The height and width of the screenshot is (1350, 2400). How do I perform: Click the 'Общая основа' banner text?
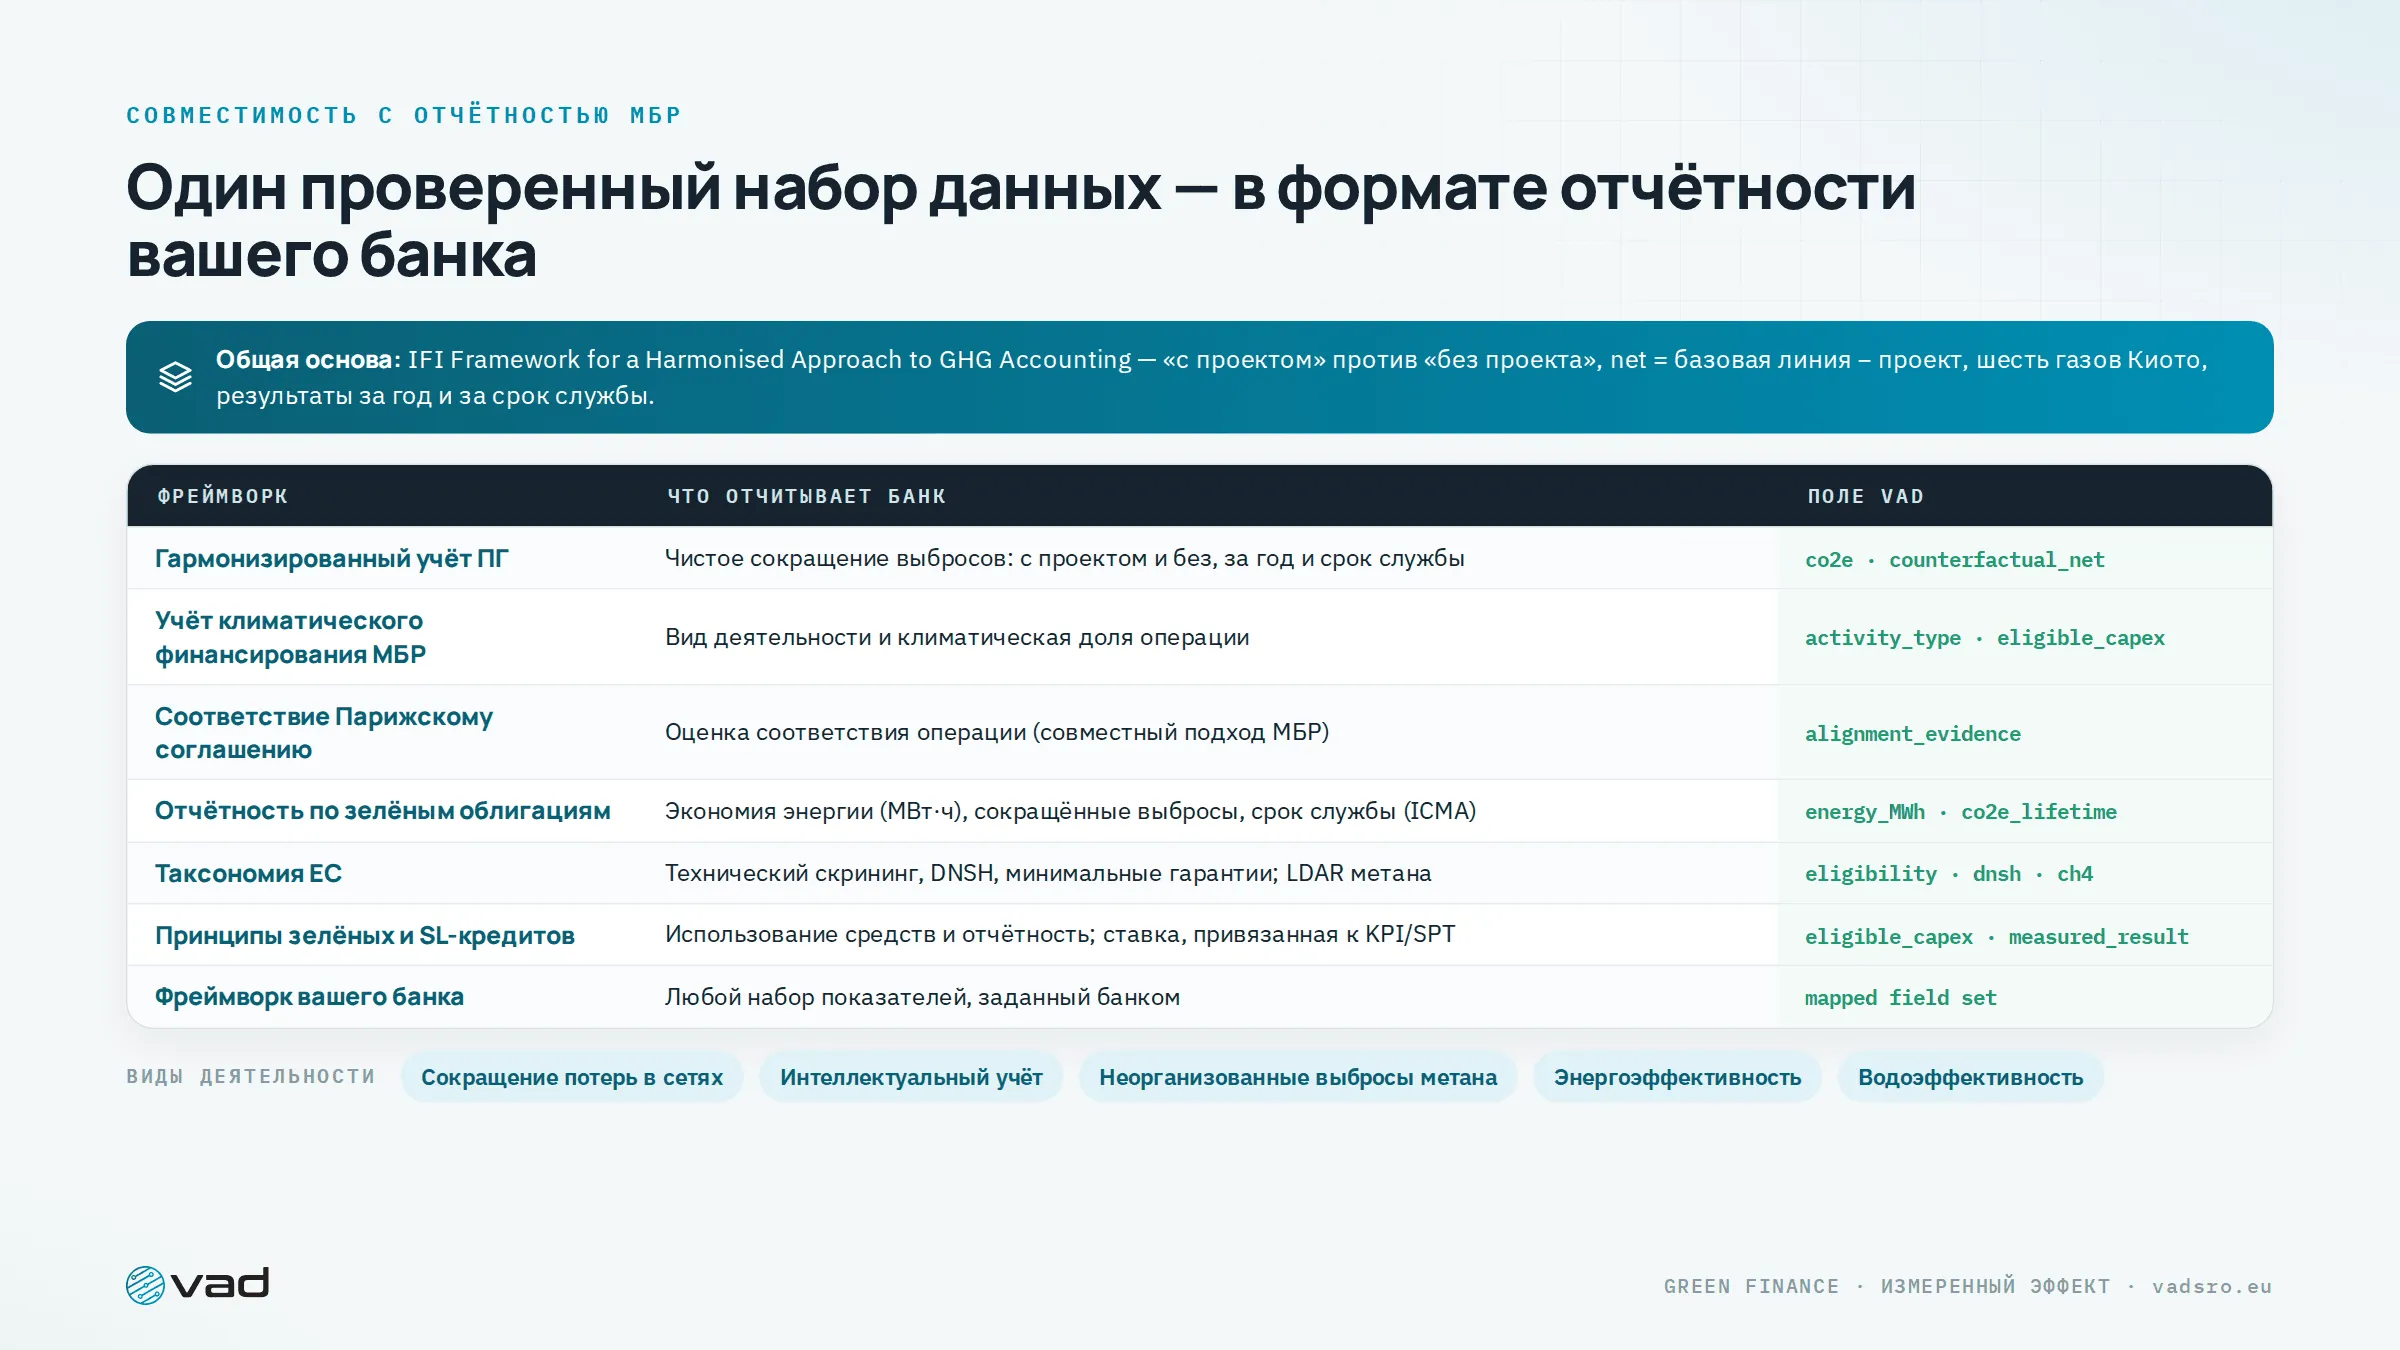click(308, 359)
